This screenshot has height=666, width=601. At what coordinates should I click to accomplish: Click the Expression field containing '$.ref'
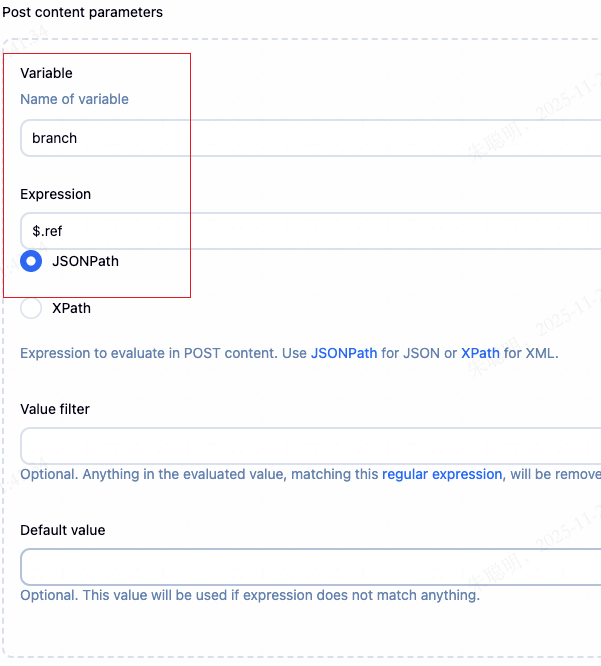pos(300,231)
